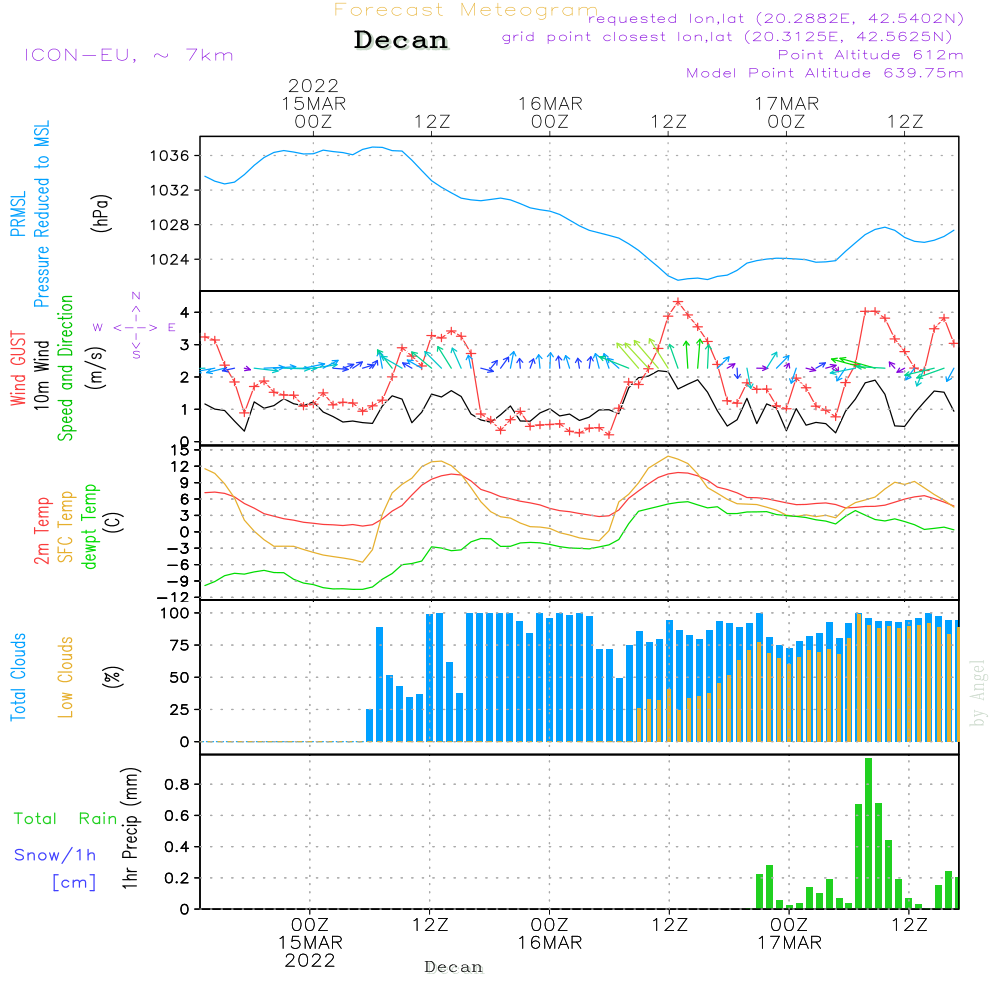Click 'Speed and Direction' green label

coord(66,368)
